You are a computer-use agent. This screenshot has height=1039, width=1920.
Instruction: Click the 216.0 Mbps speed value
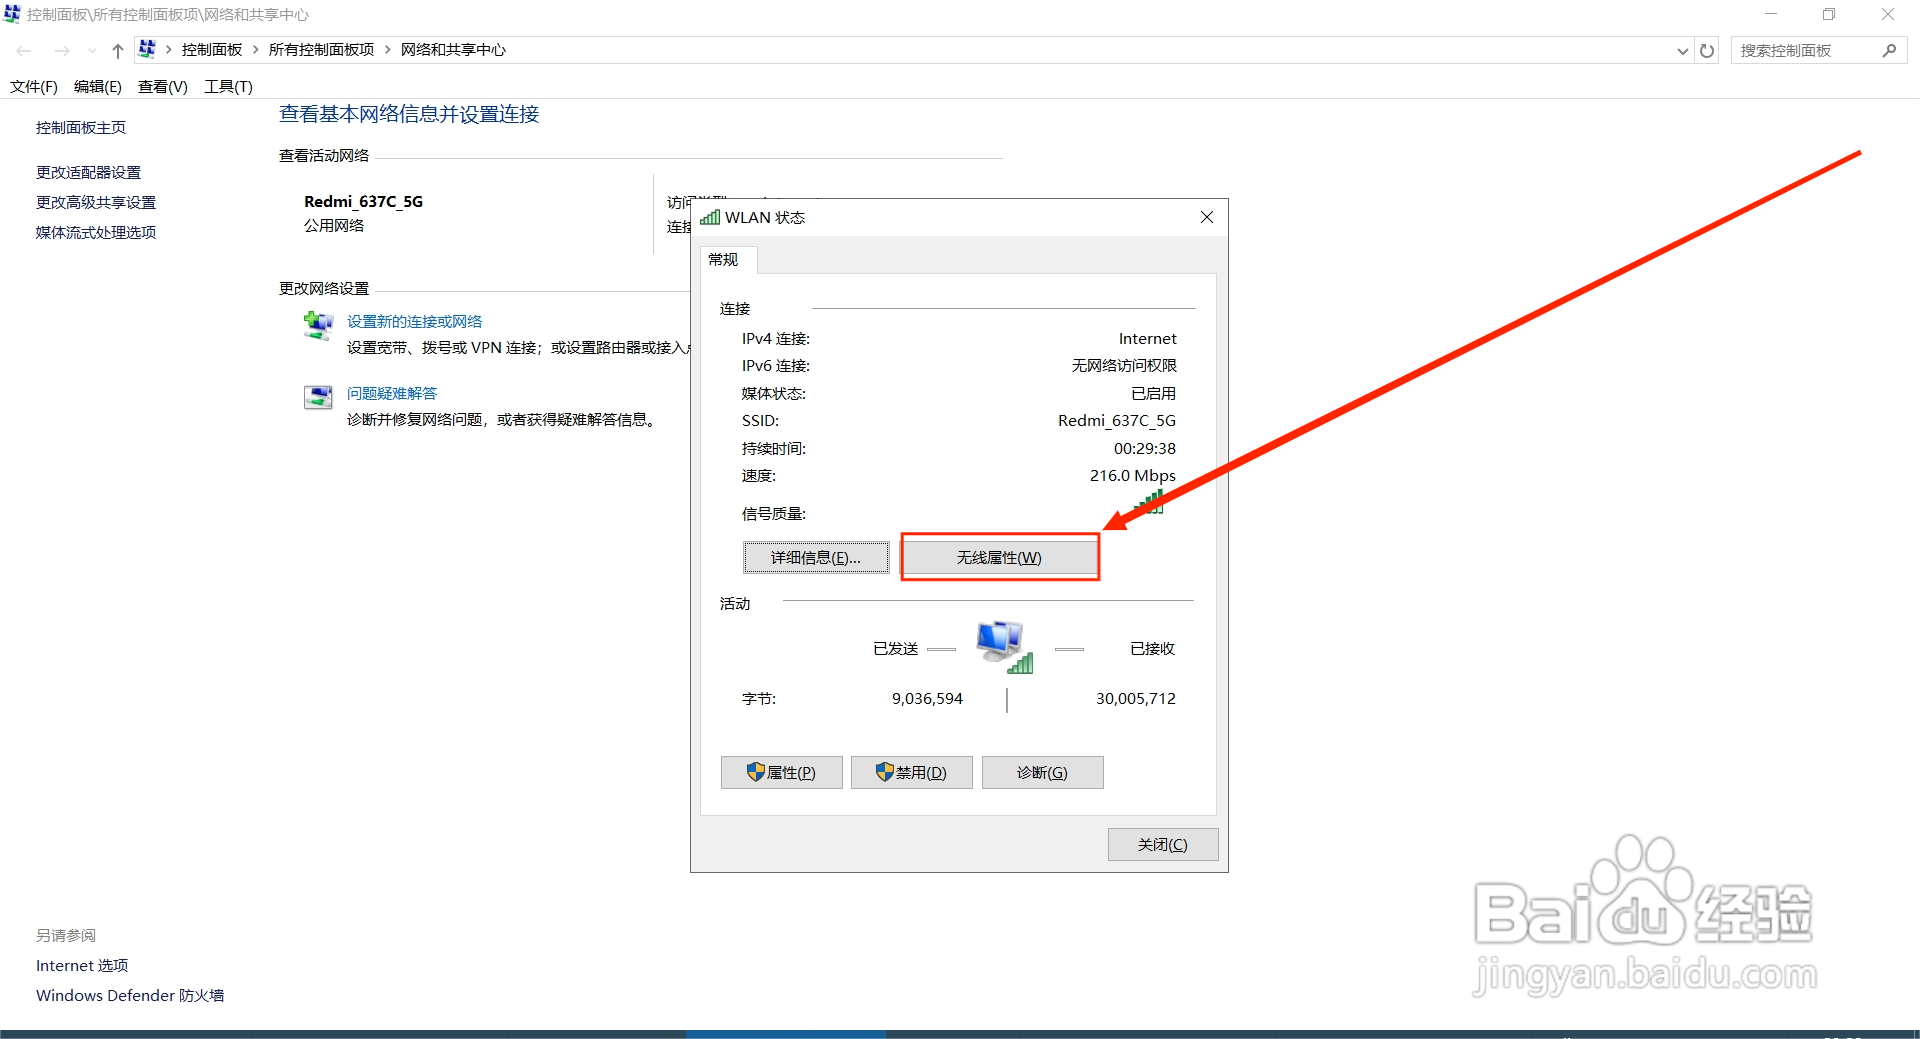(x=1133, y=476)
